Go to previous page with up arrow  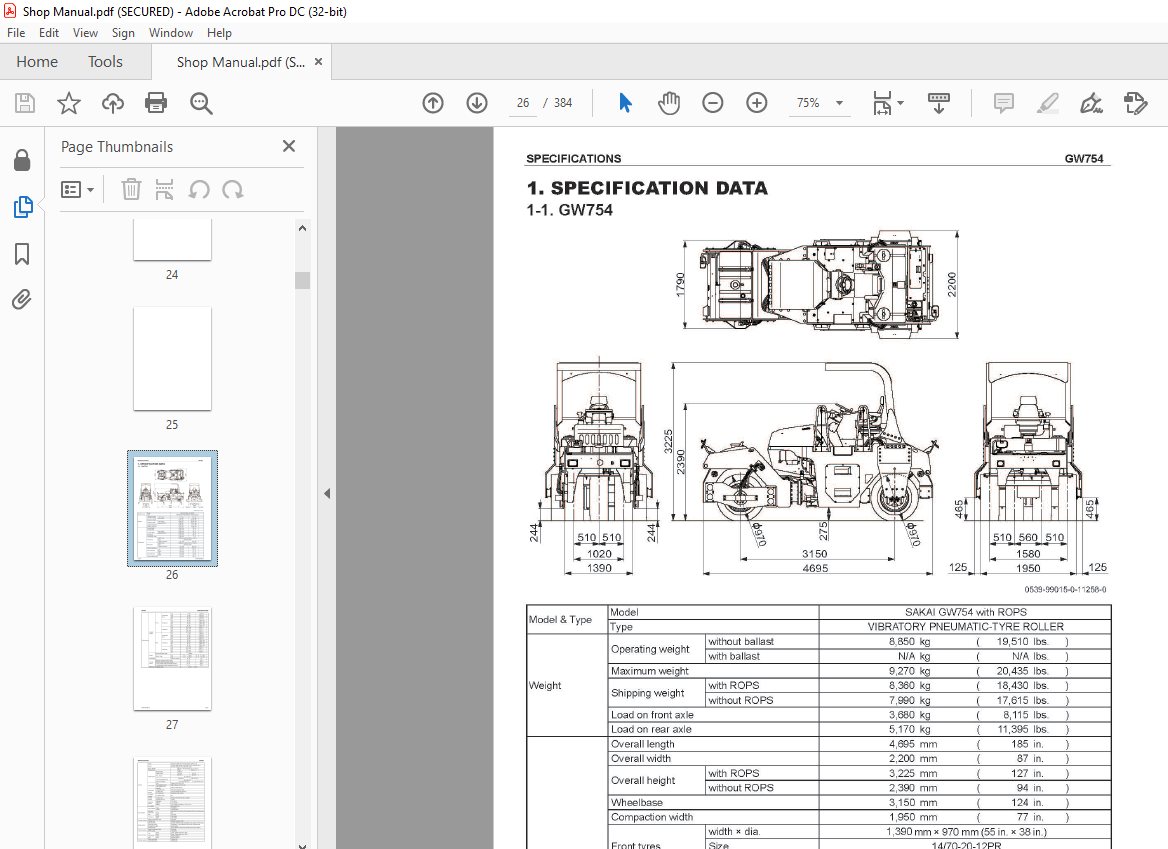pos(433,103)
